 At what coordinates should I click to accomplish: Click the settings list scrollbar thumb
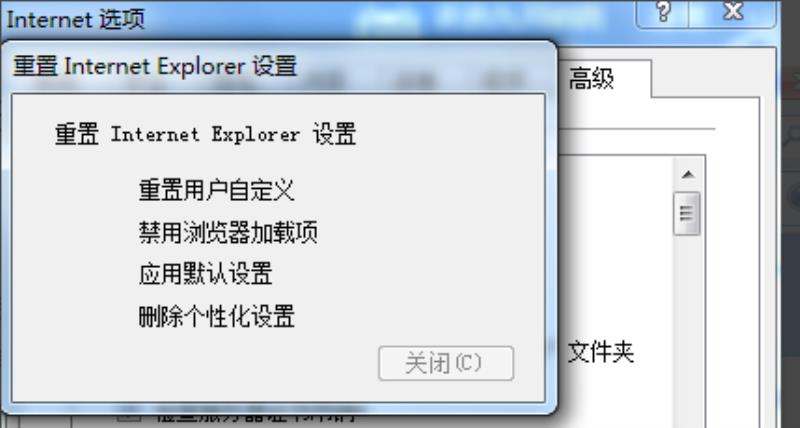click(687, 213)
